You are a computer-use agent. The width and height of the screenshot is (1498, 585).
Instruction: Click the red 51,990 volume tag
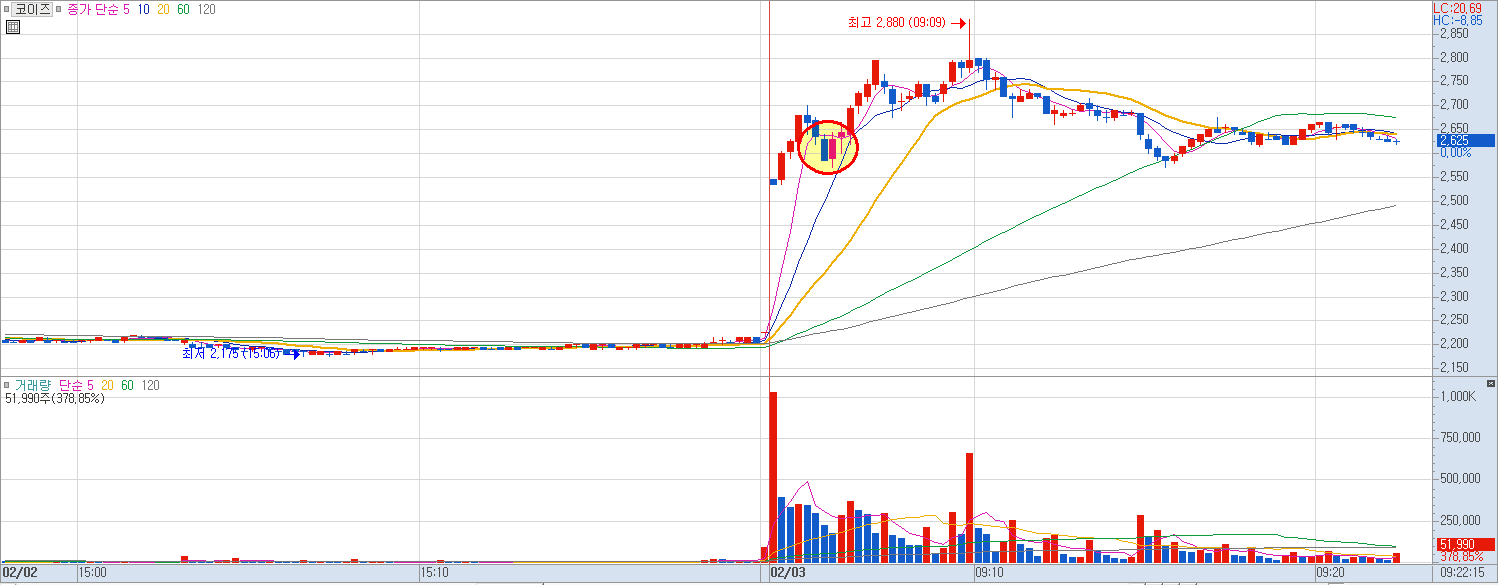pos(1465,544)
